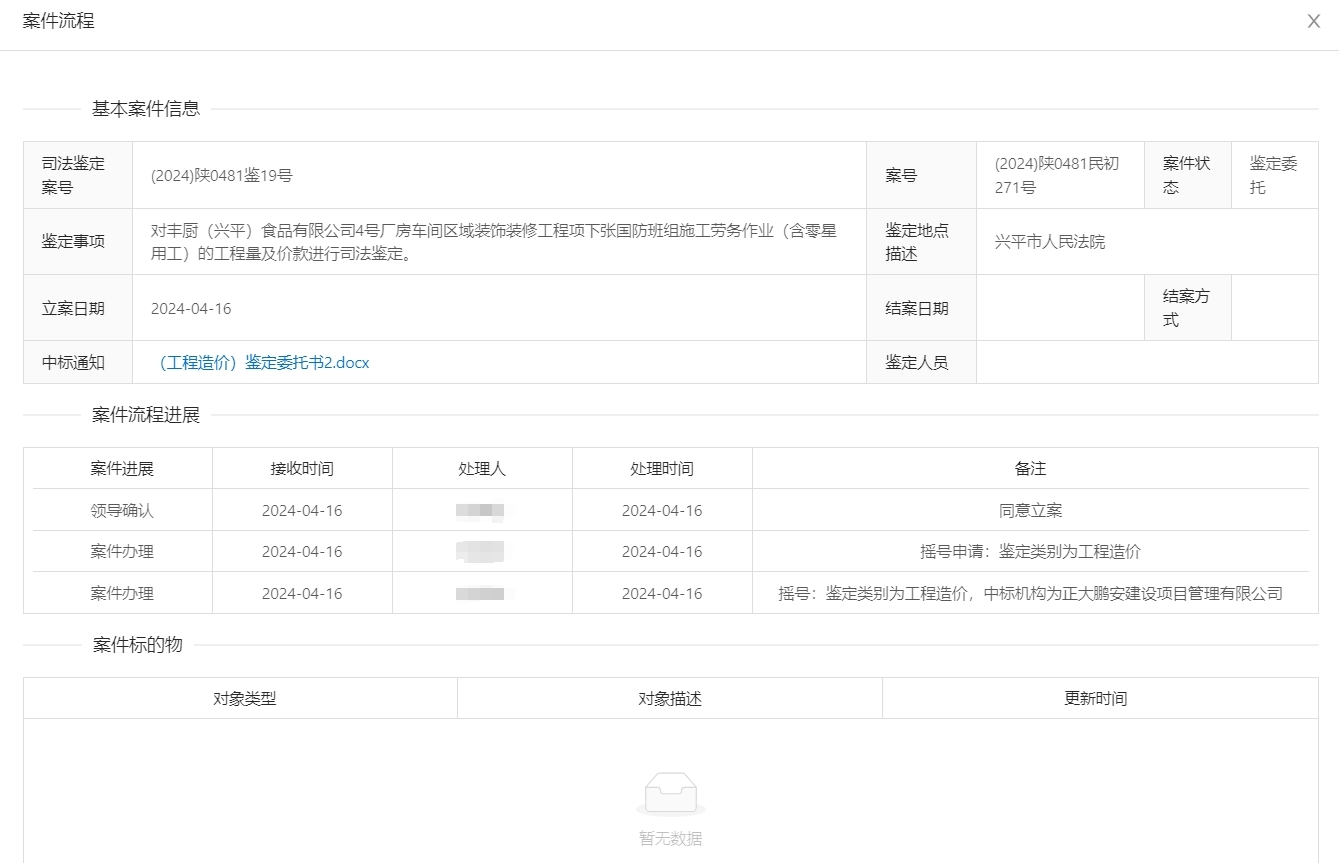Click the 兴平市人民法院 location value

tap(1050, 241)
